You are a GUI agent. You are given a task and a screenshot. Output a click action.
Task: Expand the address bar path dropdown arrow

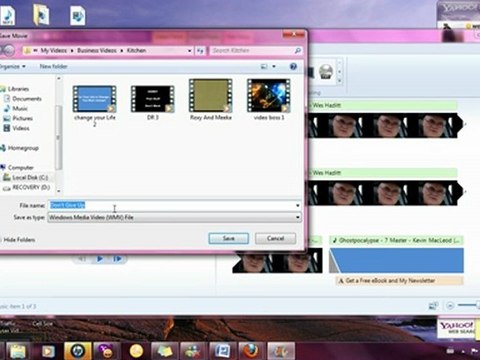(x=189, y=51)
